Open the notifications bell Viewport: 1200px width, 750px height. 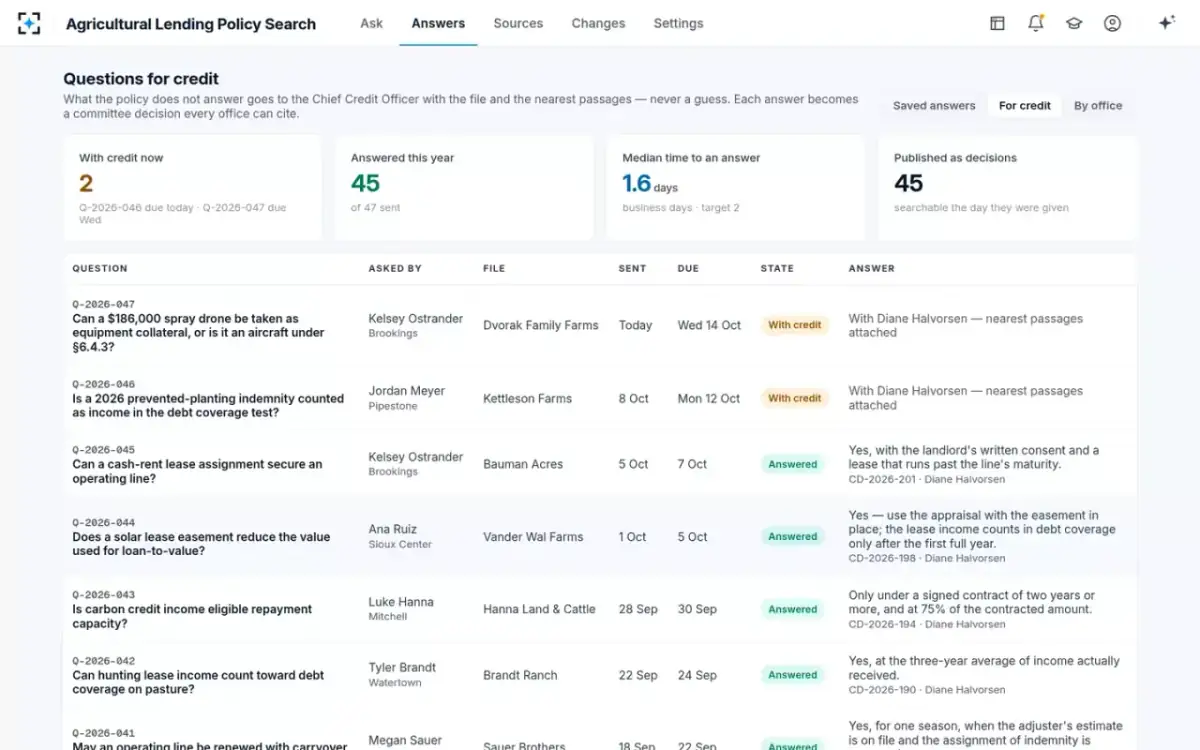point(1036,23)
